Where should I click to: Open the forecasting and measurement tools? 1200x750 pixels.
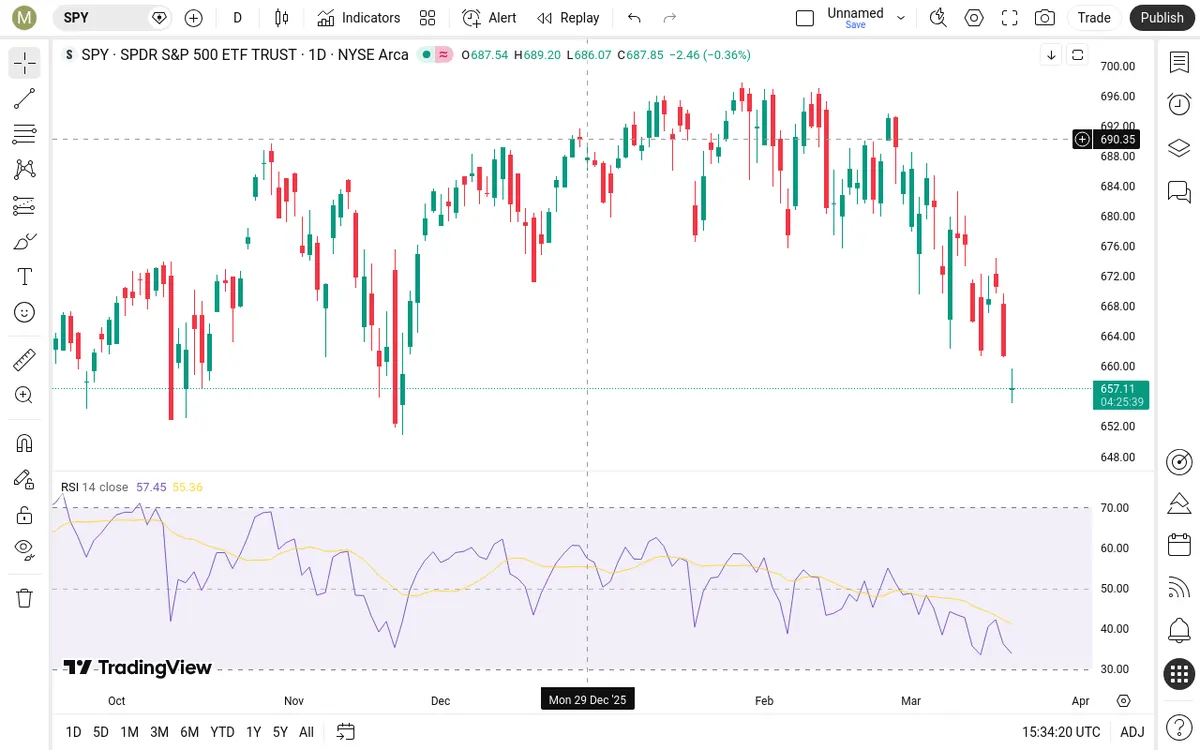[x=25, y=206]
